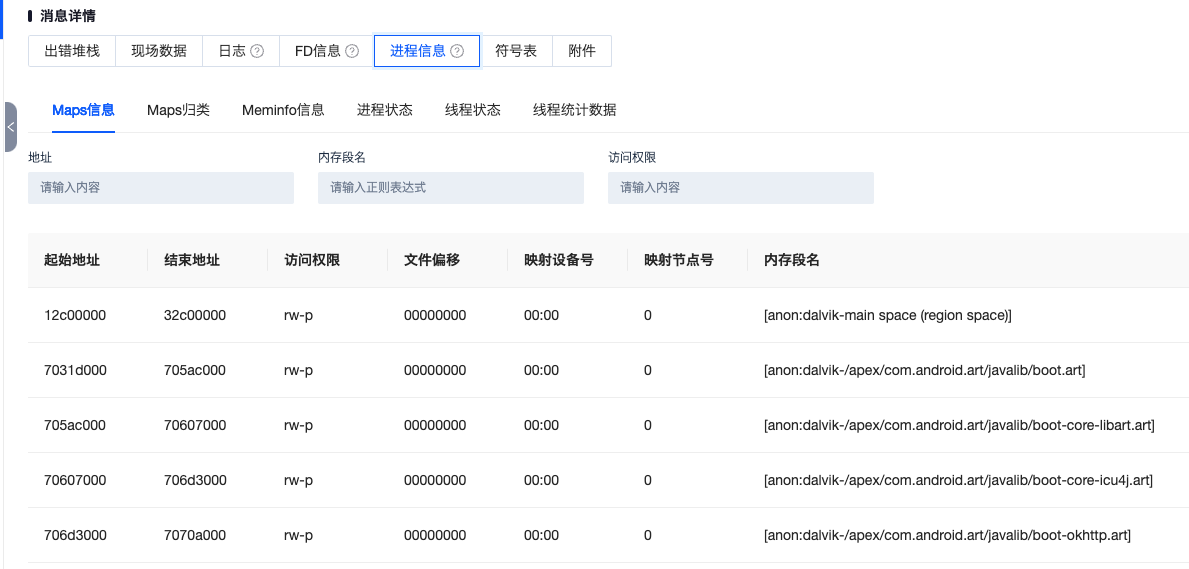Click the 起始地址 column header
Image resolution: width=1189 pixels, height=569 pixels.
click(x=72, y=260)
